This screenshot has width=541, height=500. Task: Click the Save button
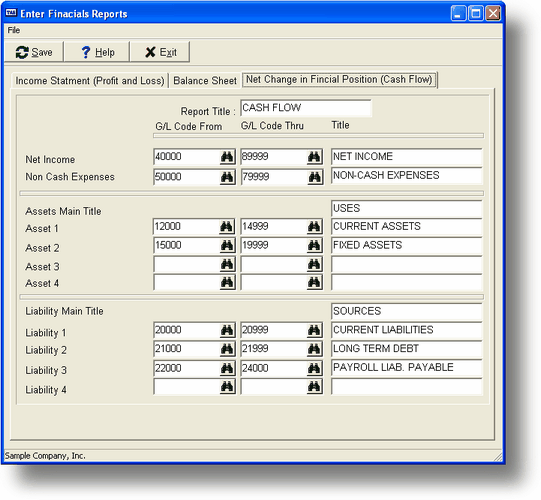(x=34, y=52)
